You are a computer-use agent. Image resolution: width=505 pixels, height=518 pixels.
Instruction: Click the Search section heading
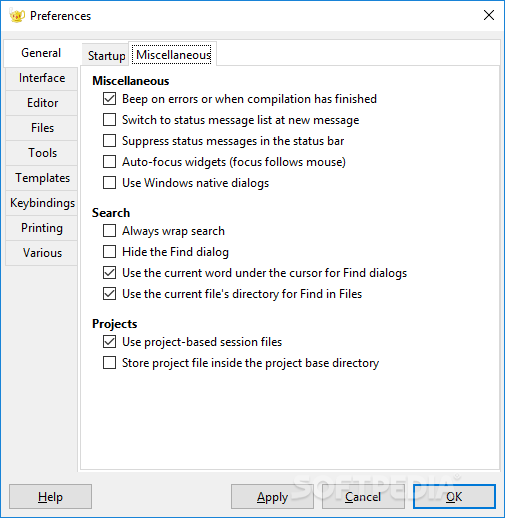click(111, 213)
